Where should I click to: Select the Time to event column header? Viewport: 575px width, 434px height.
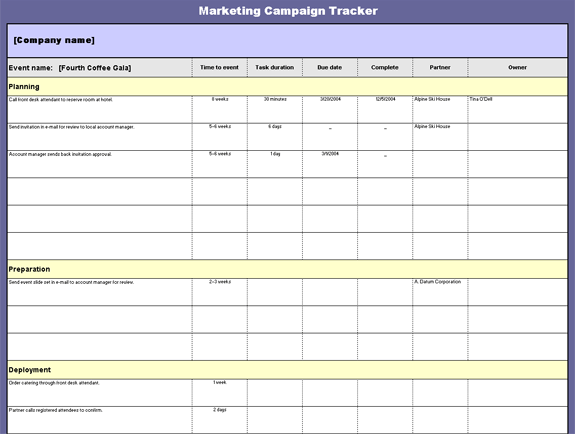[219, 68]
